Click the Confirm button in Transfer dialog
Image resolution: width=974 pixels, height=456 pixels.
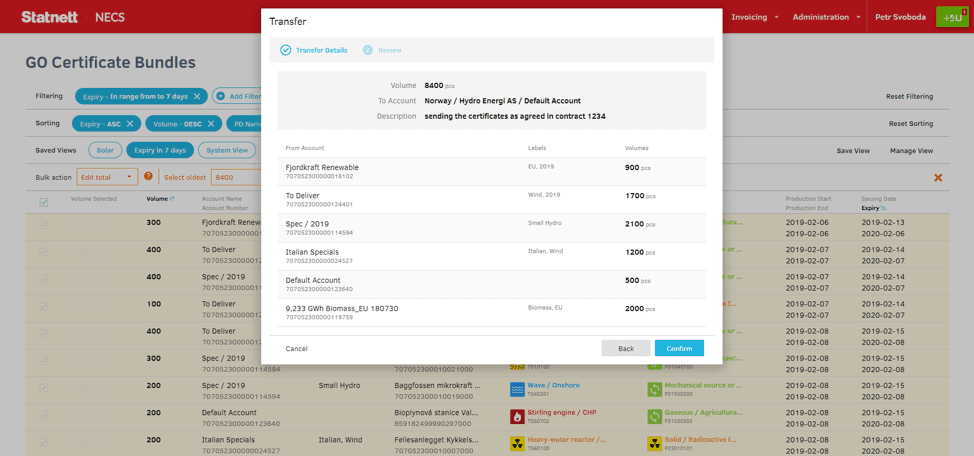(679, 348)
